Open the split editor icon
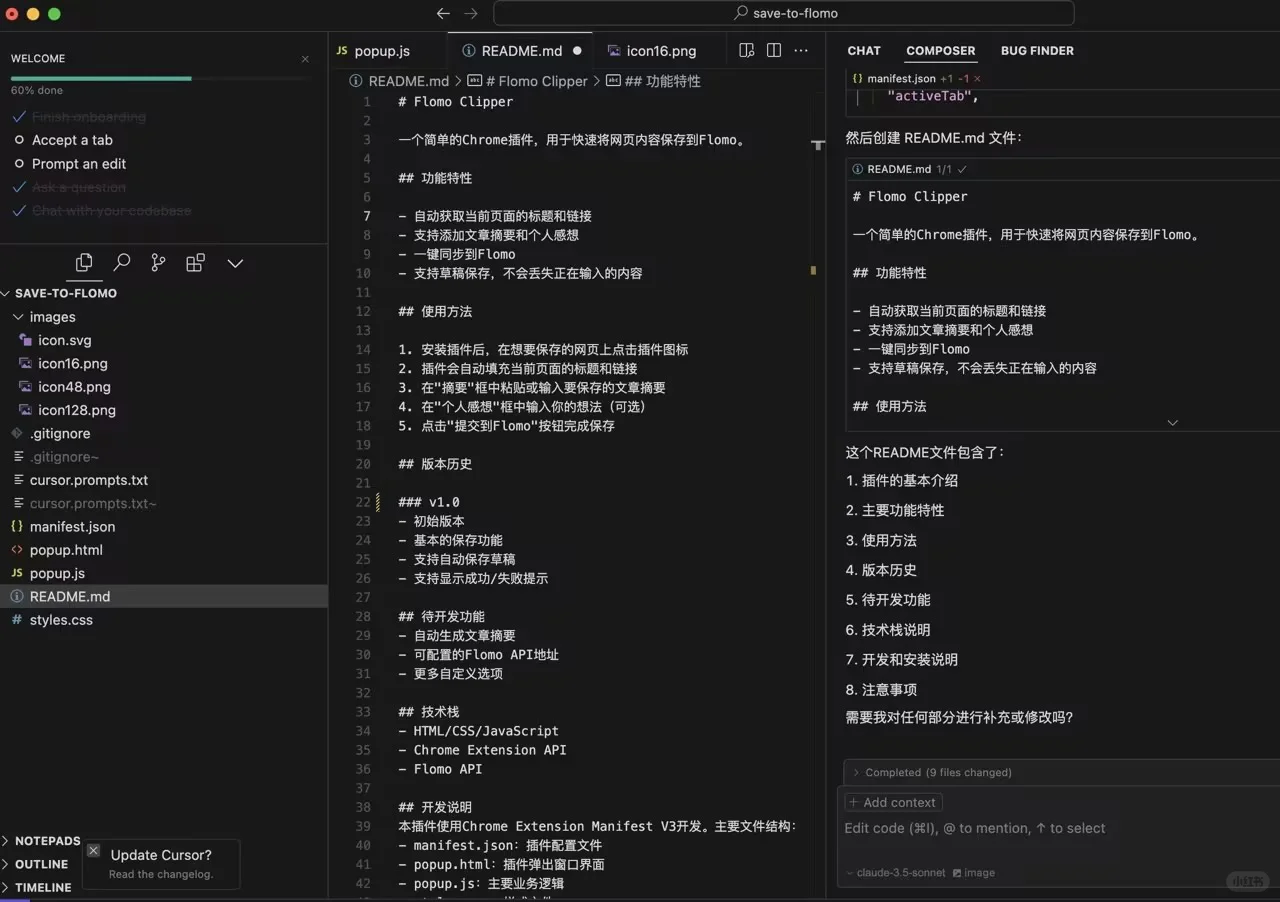 point(773,50)
